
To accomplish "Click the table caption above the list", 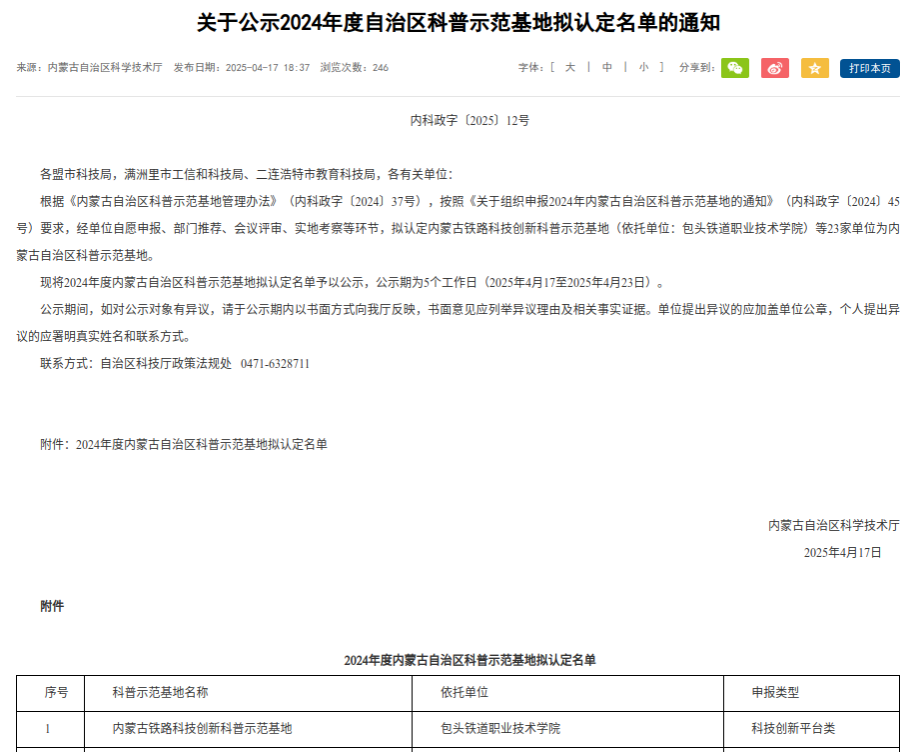I will 469,660.
